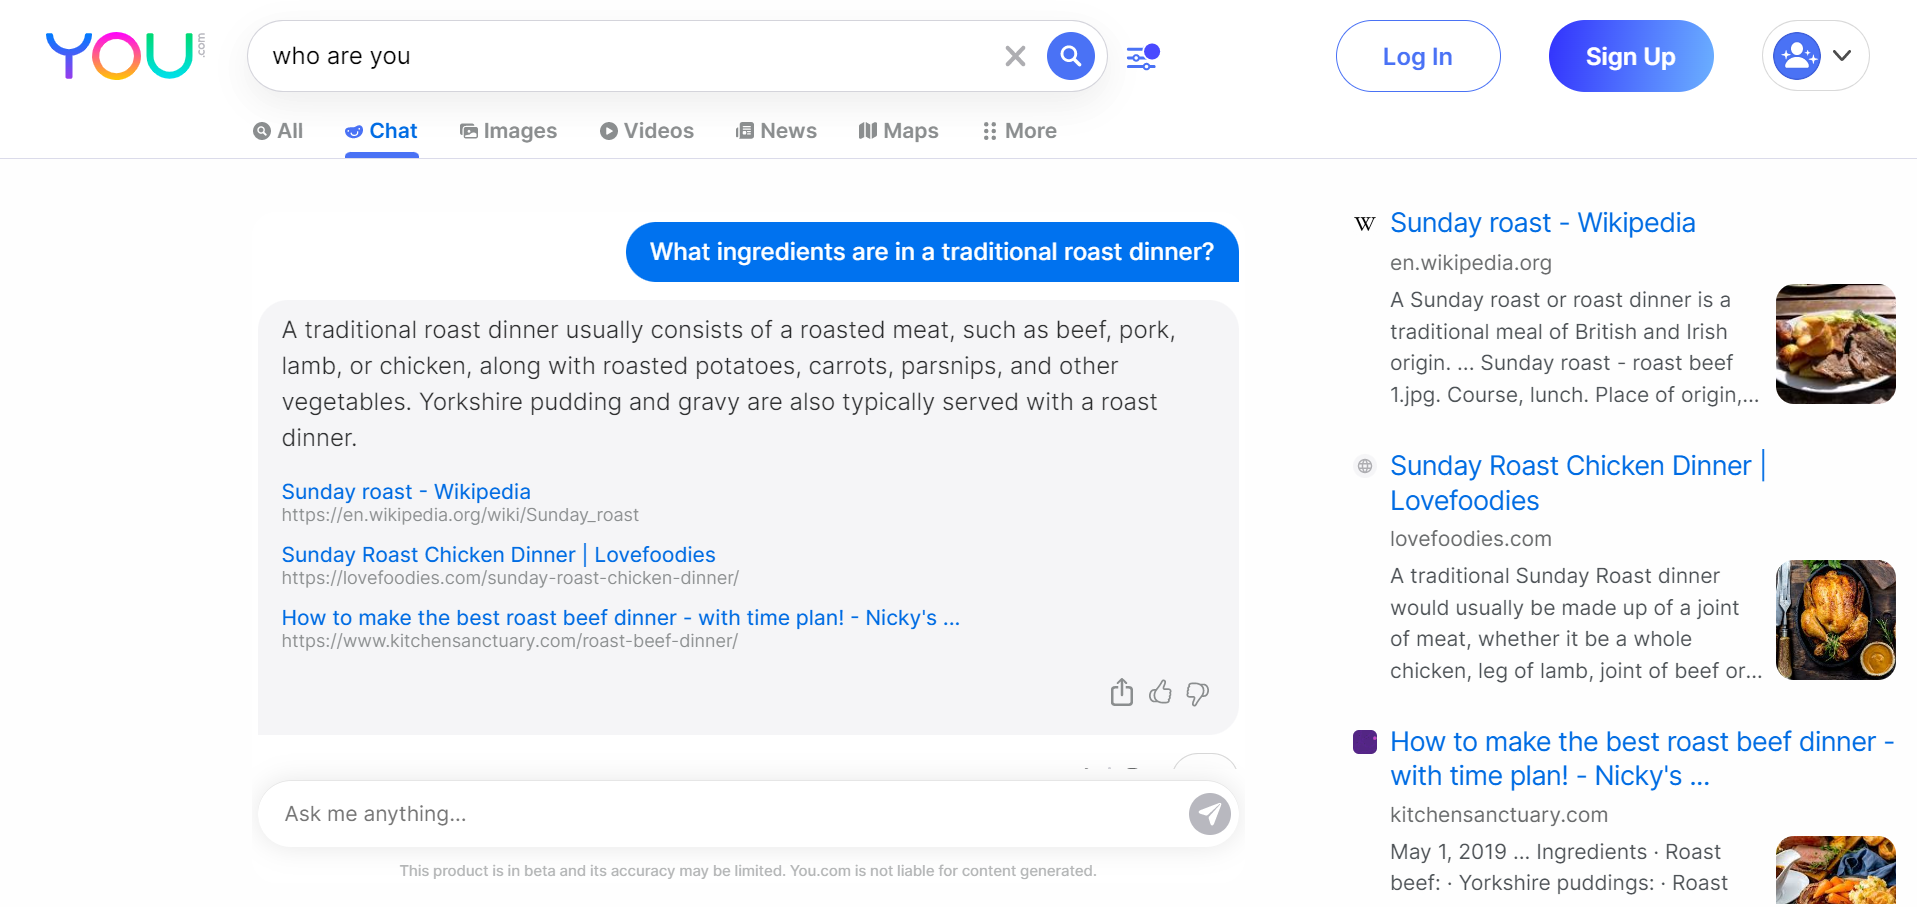Open the Maps tab

tap(898, 131)
